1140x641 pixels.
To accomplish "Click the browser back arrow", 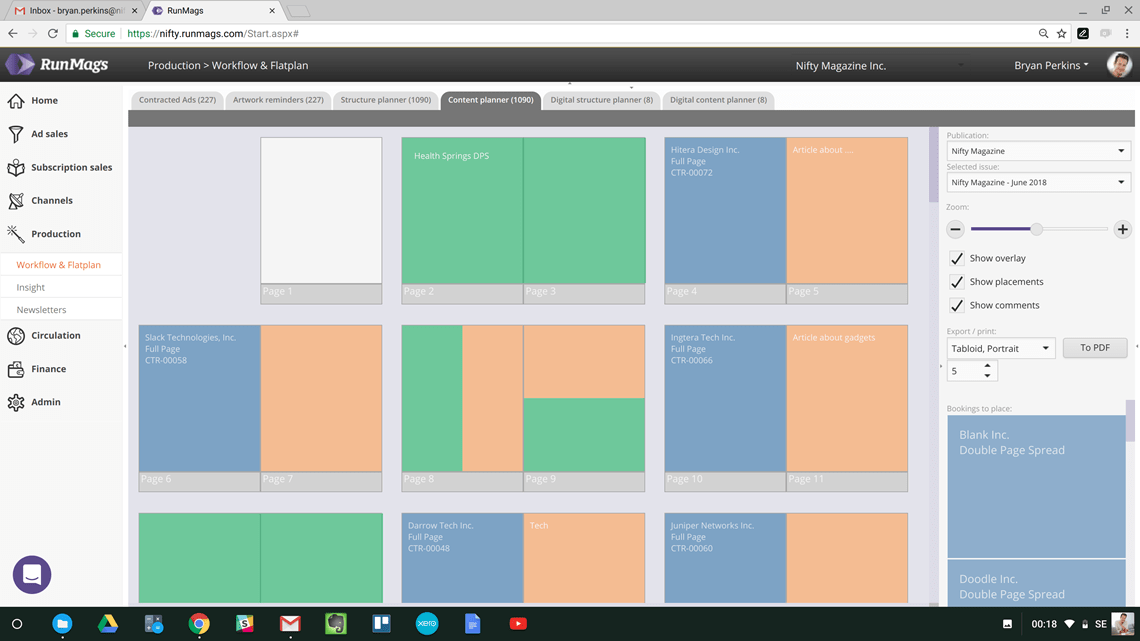I will pos(13,33).
